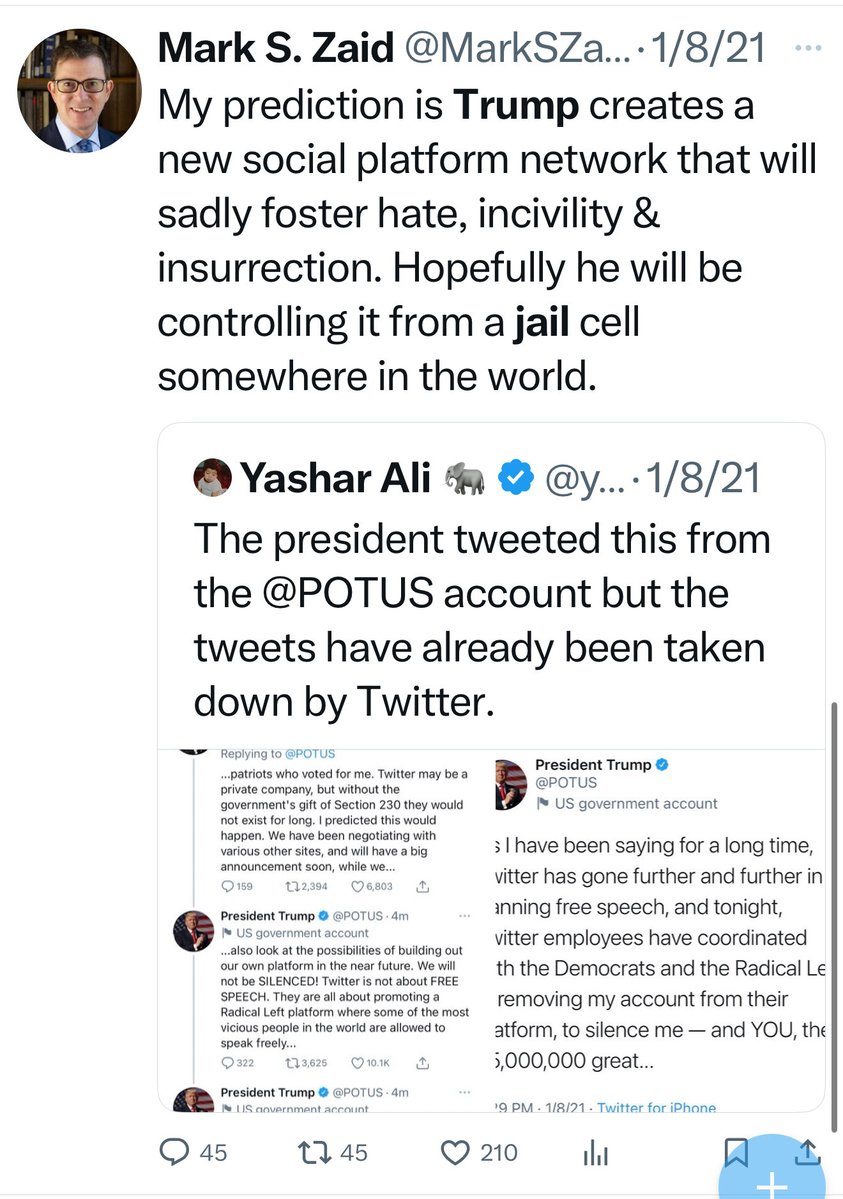Open Yashar Ali's name in quoted tweet
843x1199 pixels.
coord(335,479)
